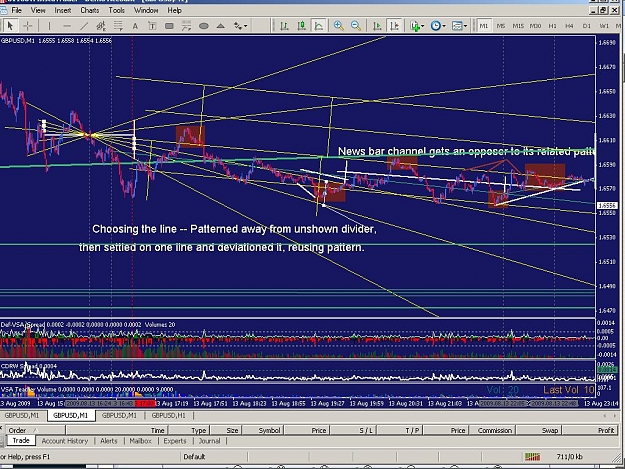
Task: Open the Charts menu
Action: click(90, 10)
